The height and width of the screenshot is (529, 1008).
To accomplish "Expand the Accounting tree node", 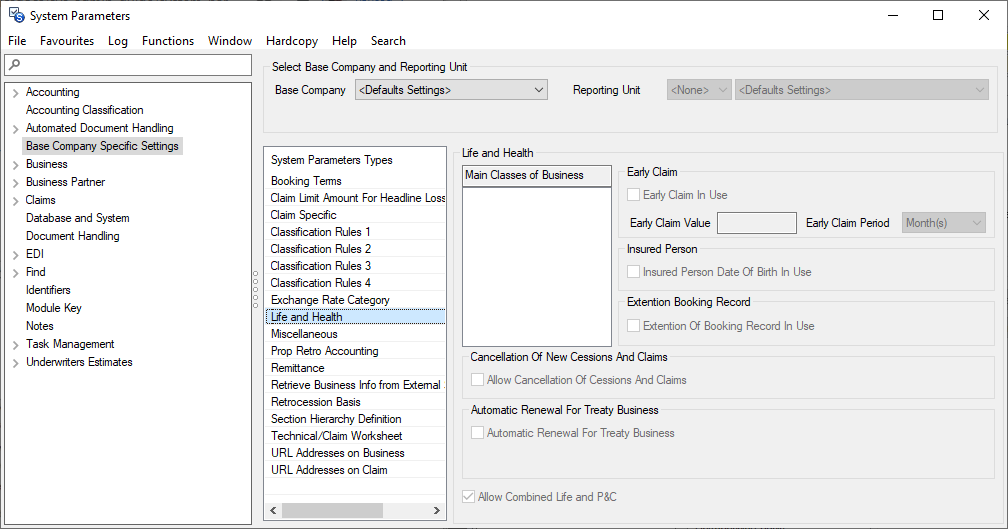I will coord(16,93).
